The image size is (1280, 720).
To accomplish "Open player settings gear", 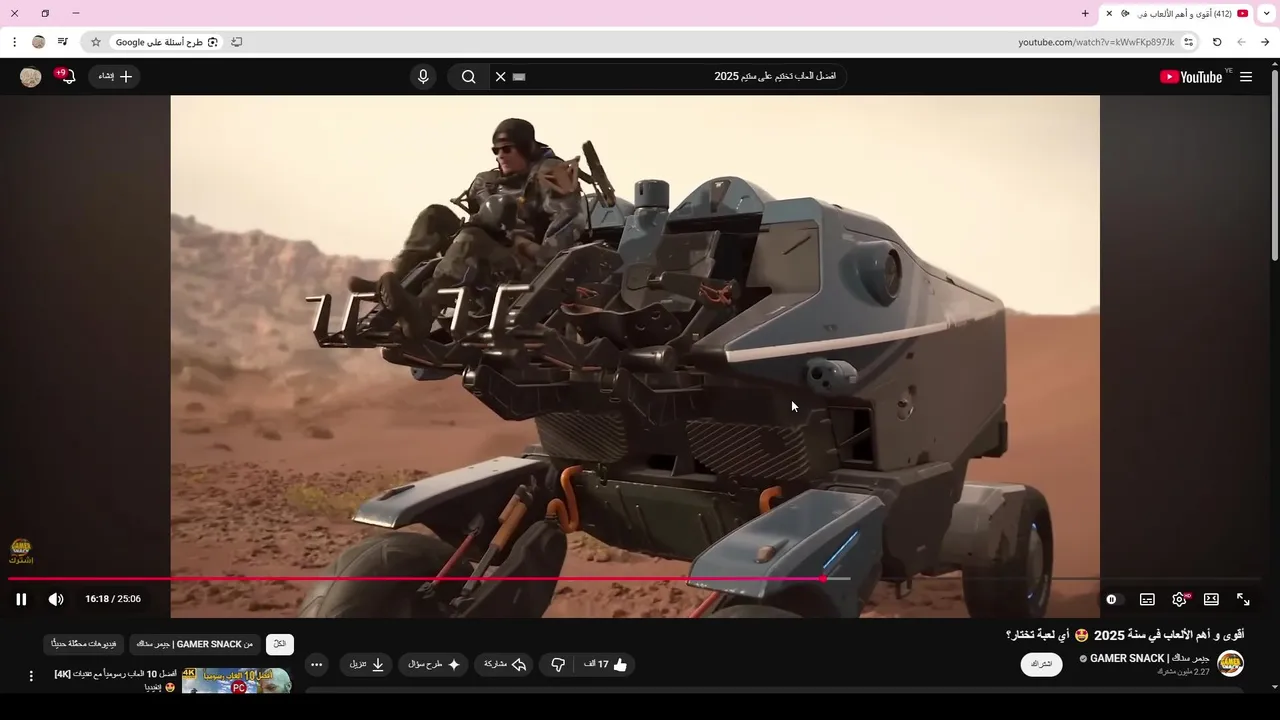I will point(1179,599).
